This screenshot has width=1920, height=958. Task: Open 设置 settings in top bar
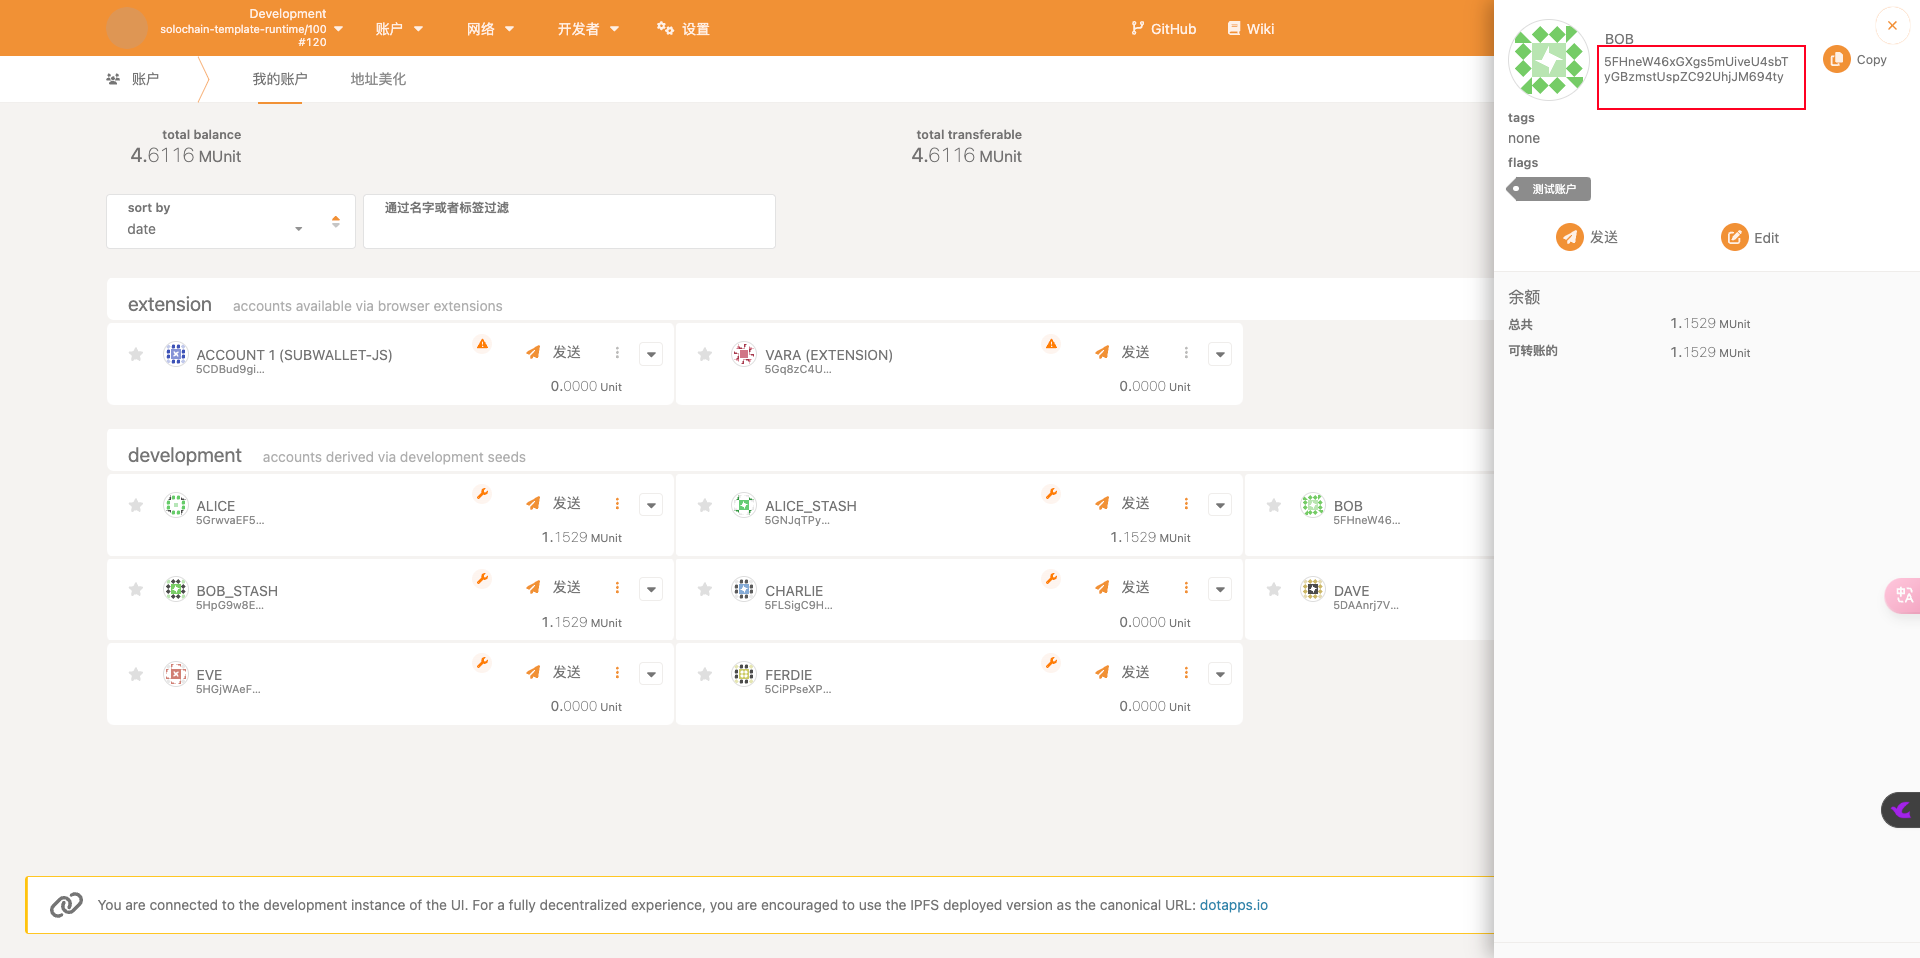(x=683, y=29)
